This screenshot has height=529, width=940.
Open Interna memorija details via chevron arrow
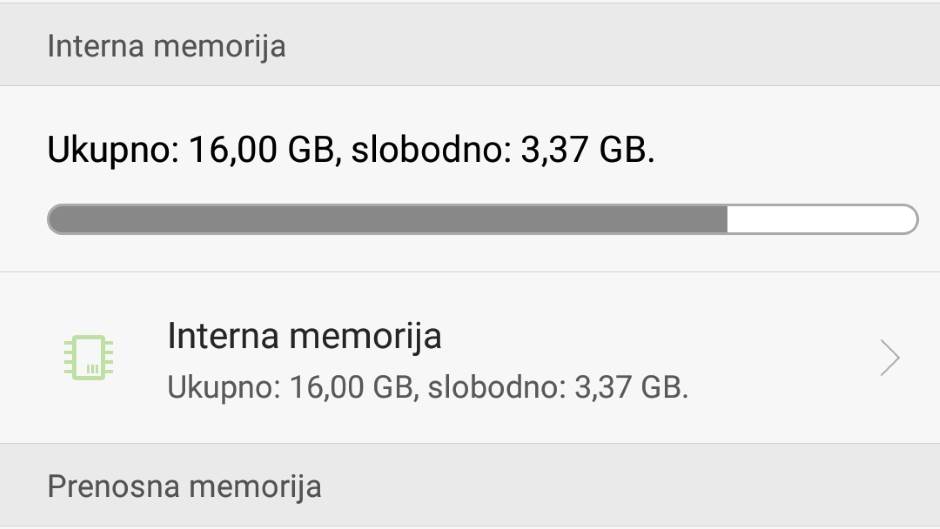tap(889, 358)
